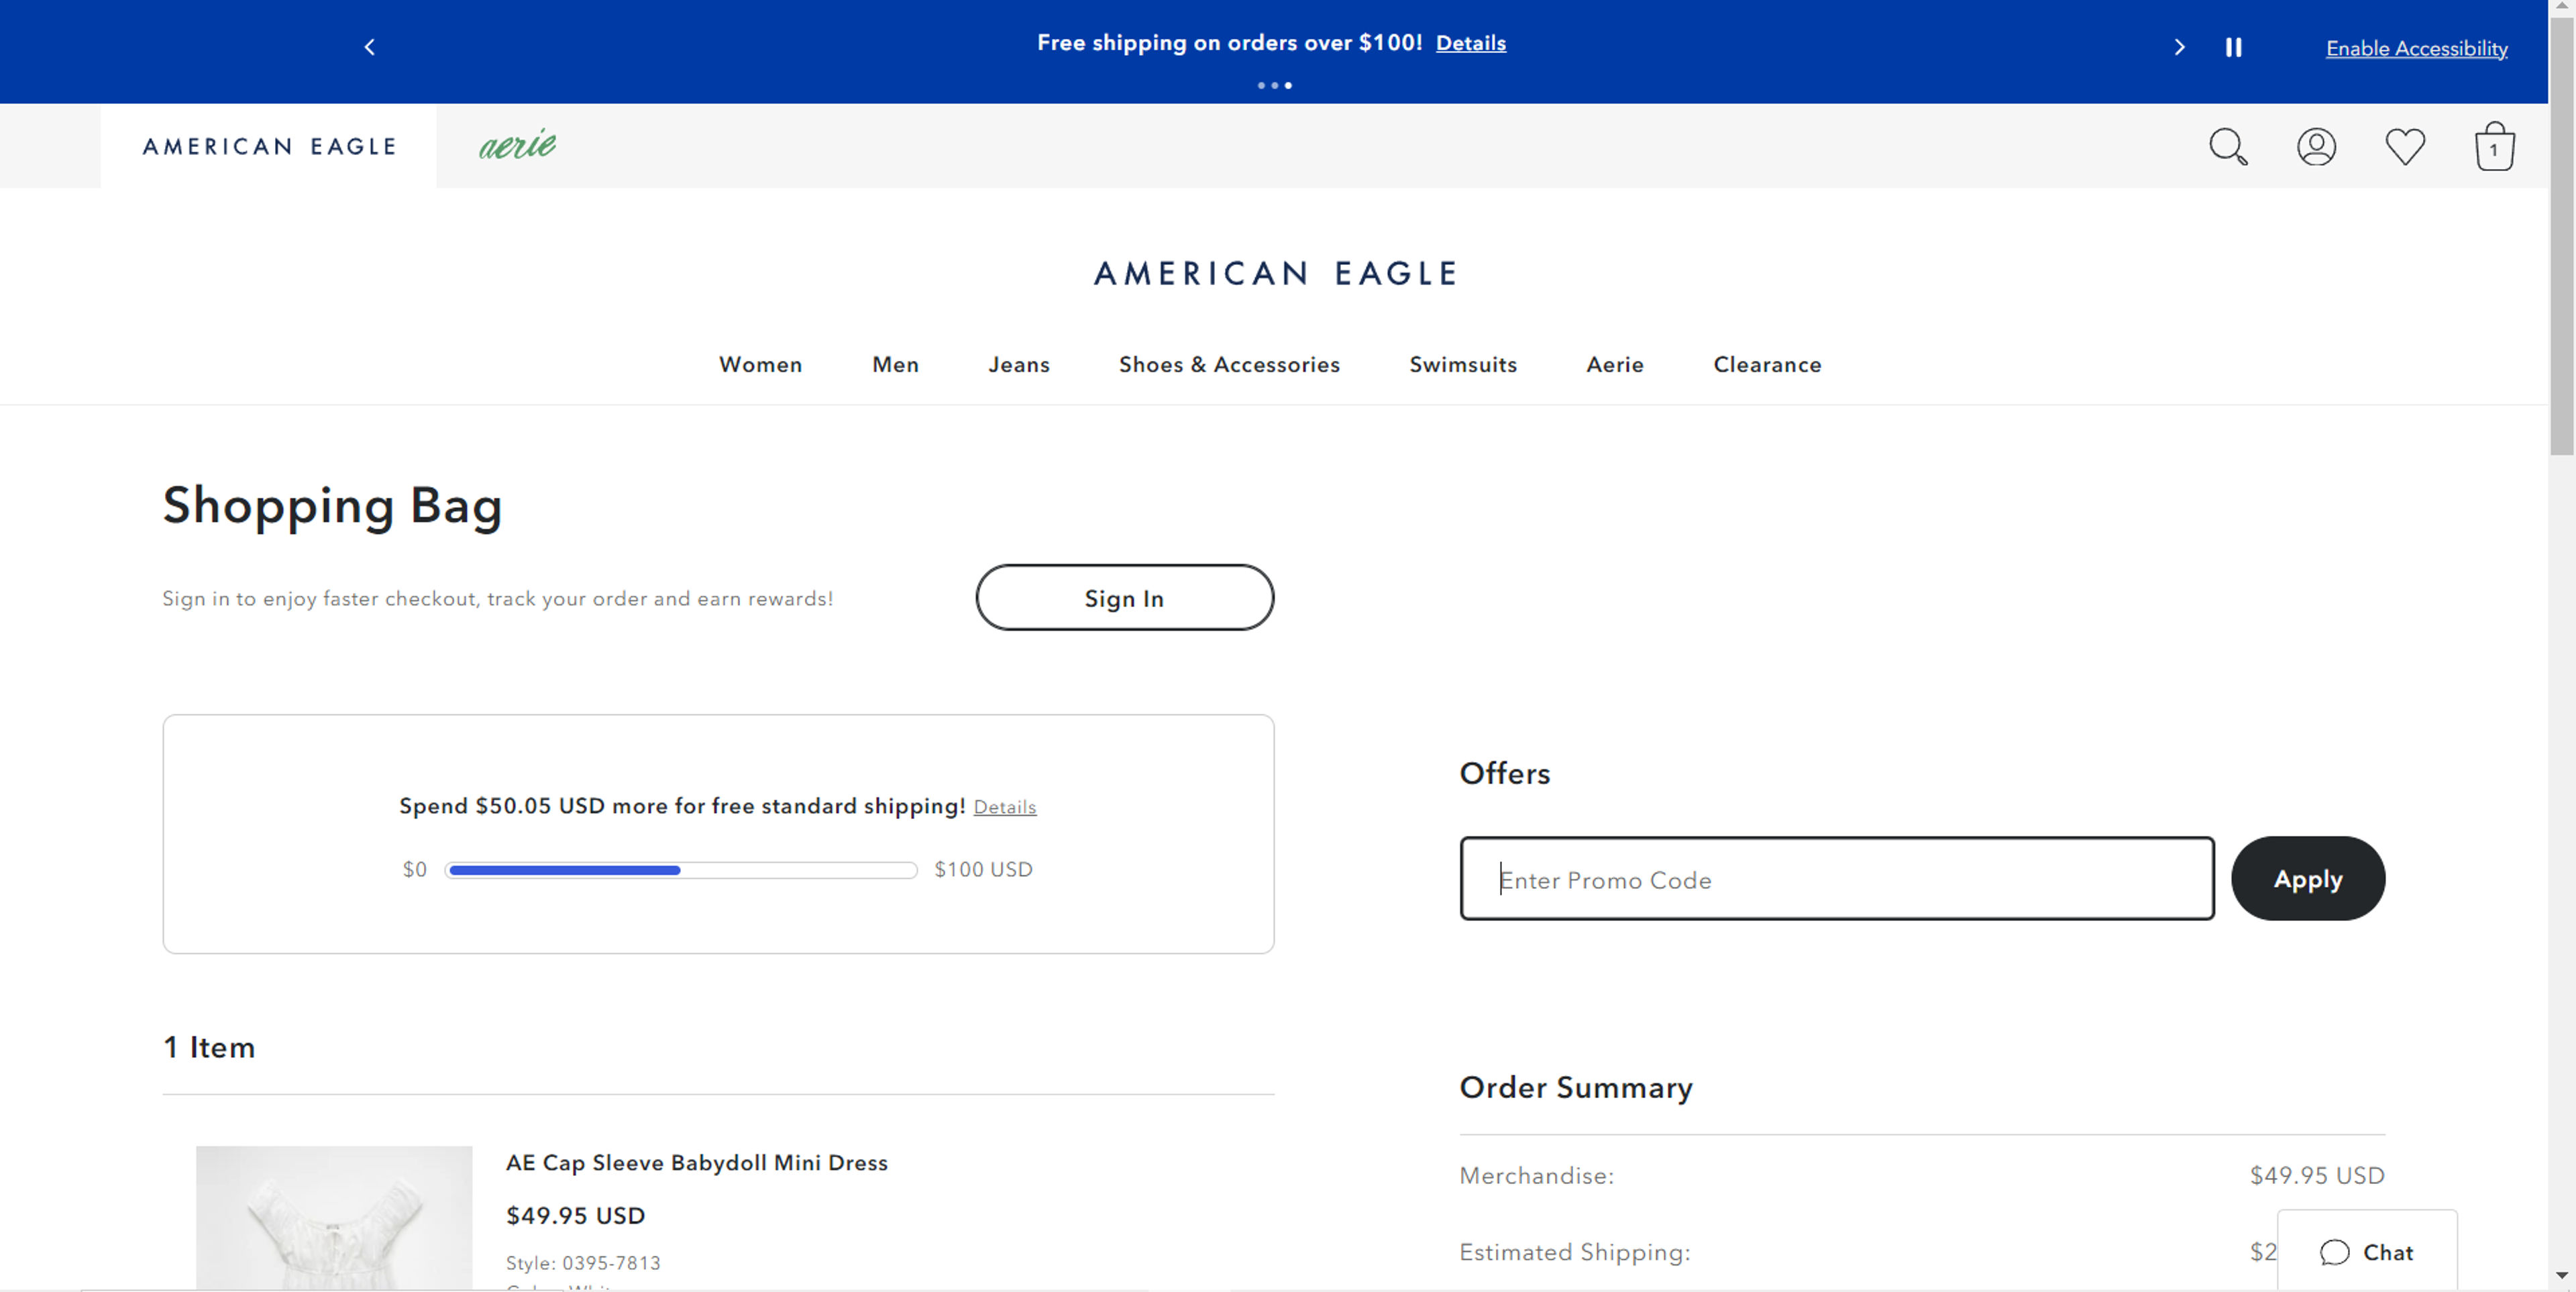Viewport: 2576px width, 1292px height.
Task: Open the Jeans menu
Action: click(1019, 365)
